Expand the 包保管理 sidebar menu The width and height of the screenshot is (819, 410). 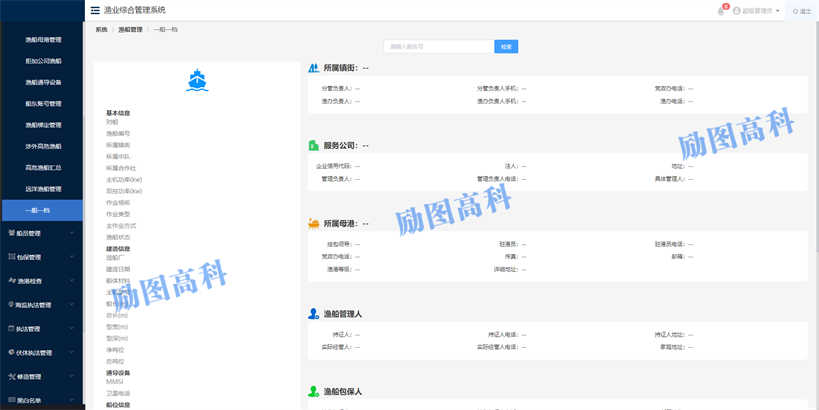point(42,257)
